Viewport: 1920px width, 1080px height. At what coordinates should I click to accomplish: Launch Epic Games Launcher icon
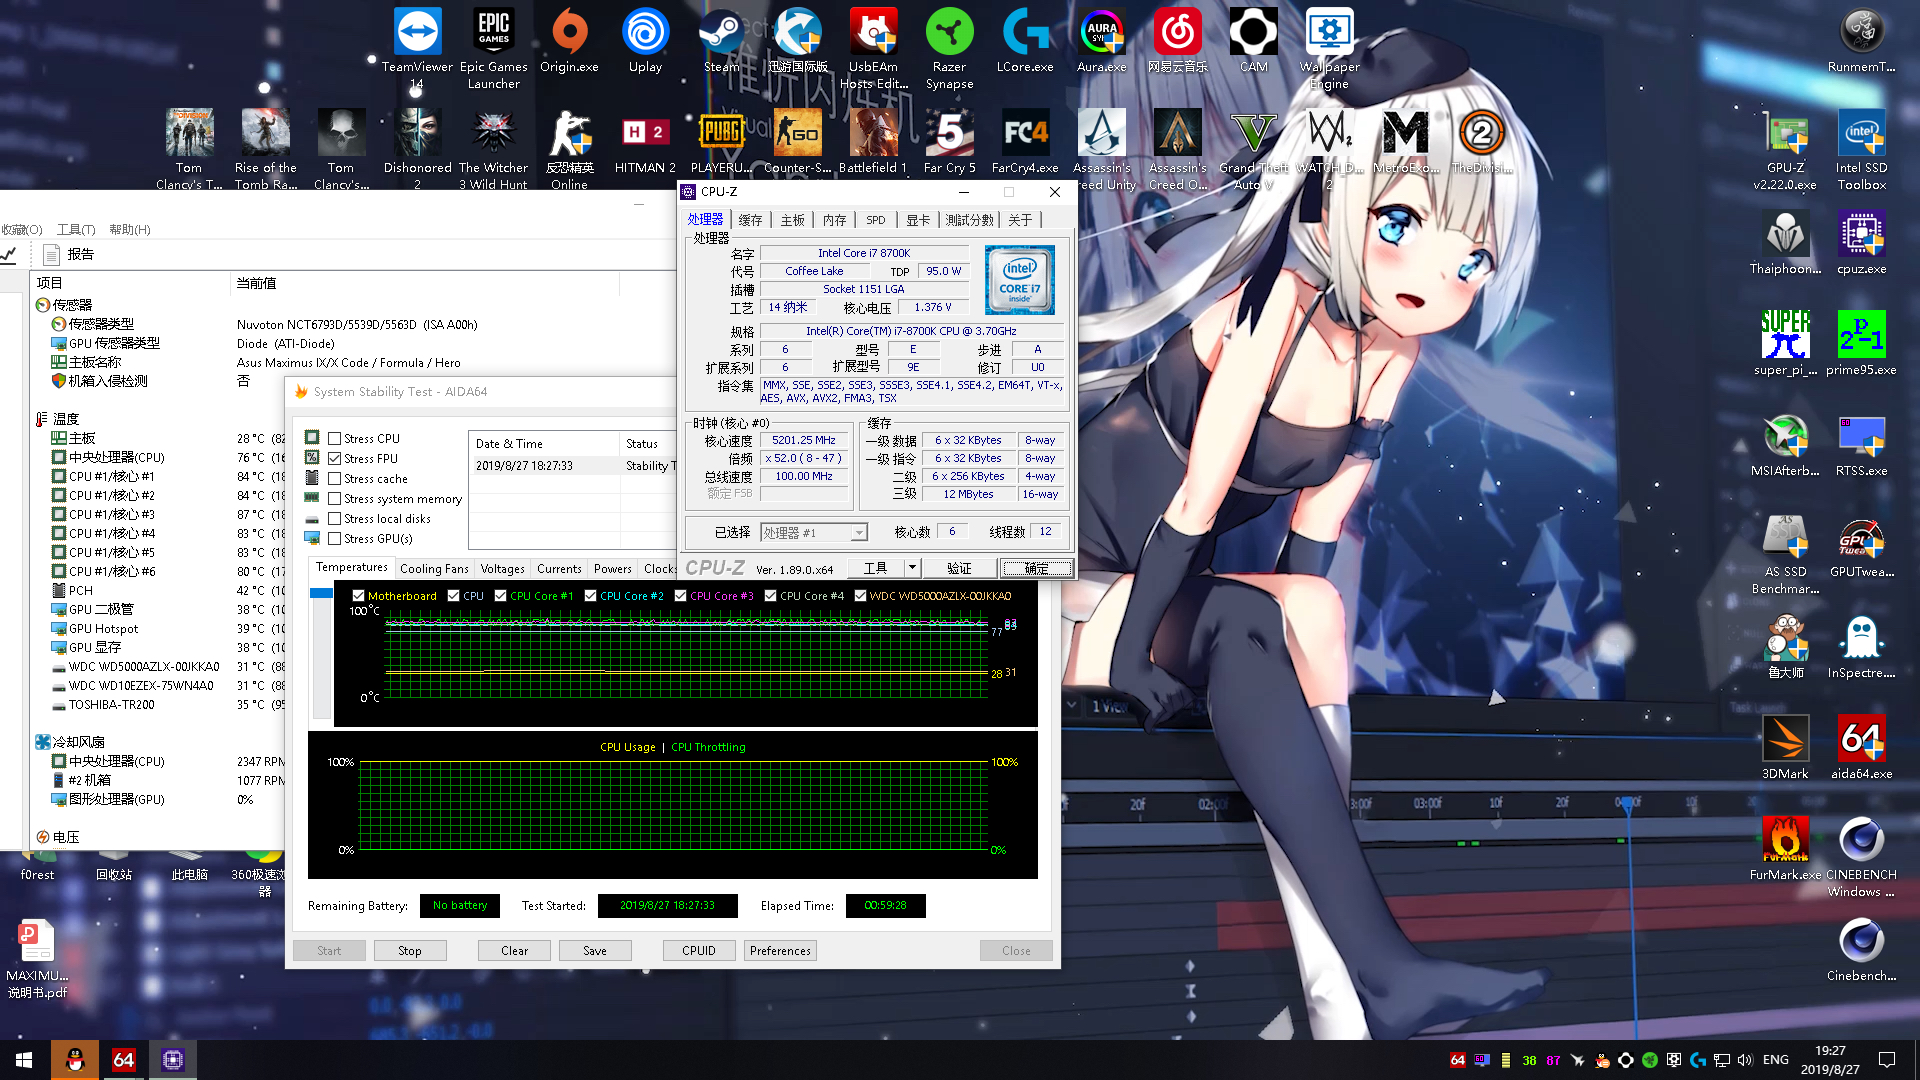point(493,48)
